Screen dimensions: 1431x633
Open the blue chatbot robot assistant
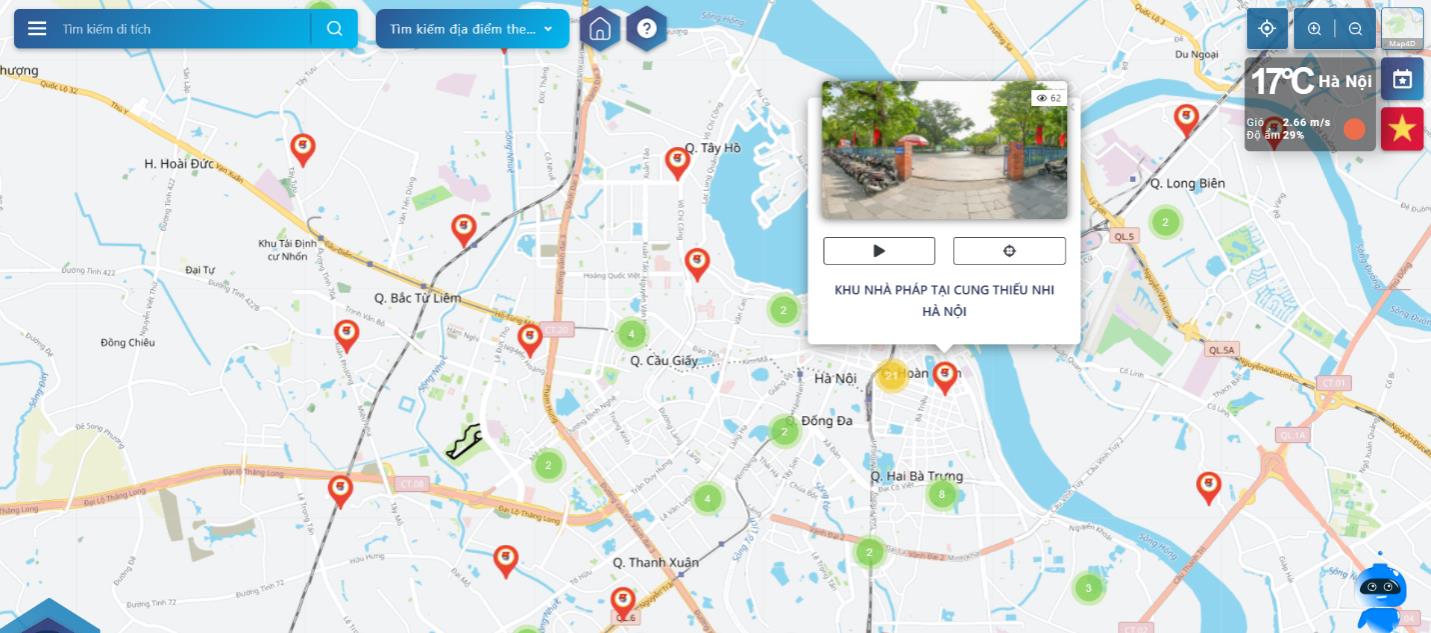coord(1381,592)
